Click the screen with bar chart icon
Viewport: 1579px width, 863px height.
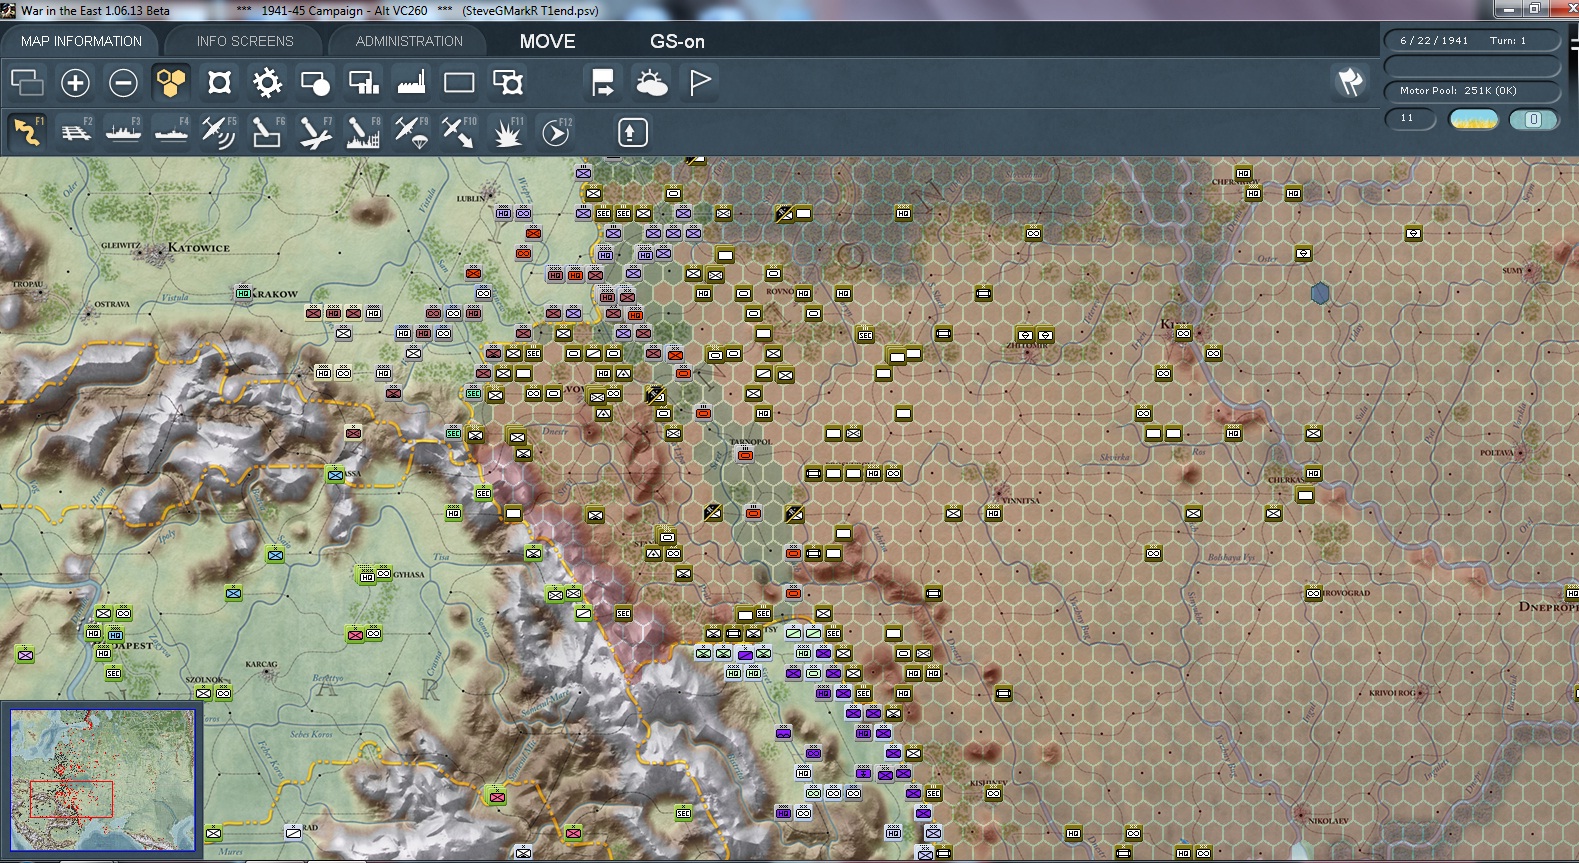[363, 82]
